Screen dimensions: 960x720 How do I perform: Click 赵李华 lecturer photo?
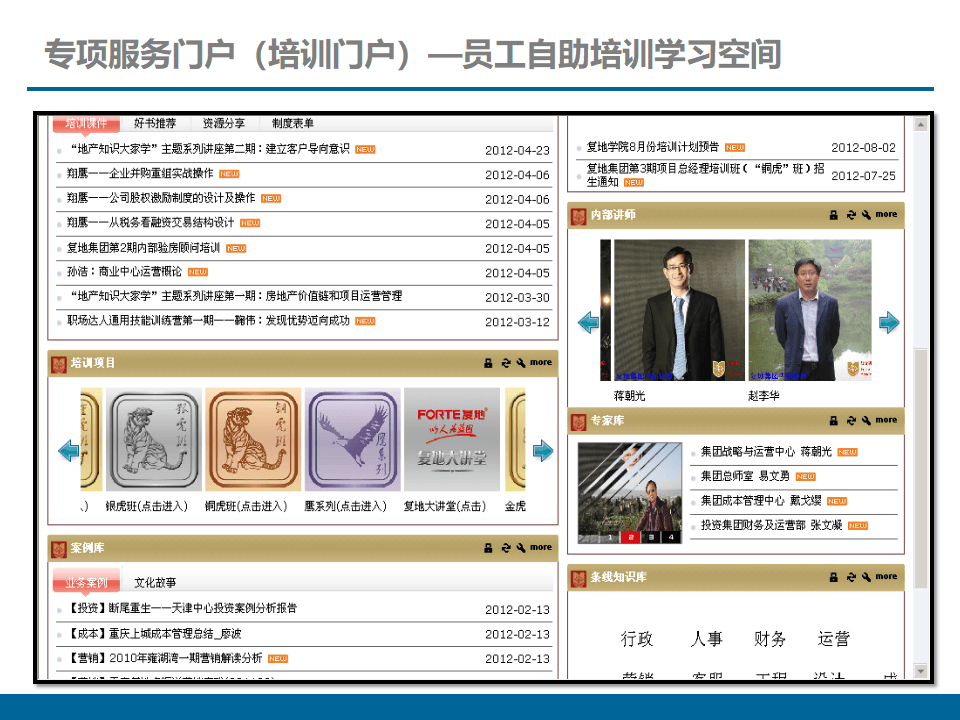[x=809, y=310]
